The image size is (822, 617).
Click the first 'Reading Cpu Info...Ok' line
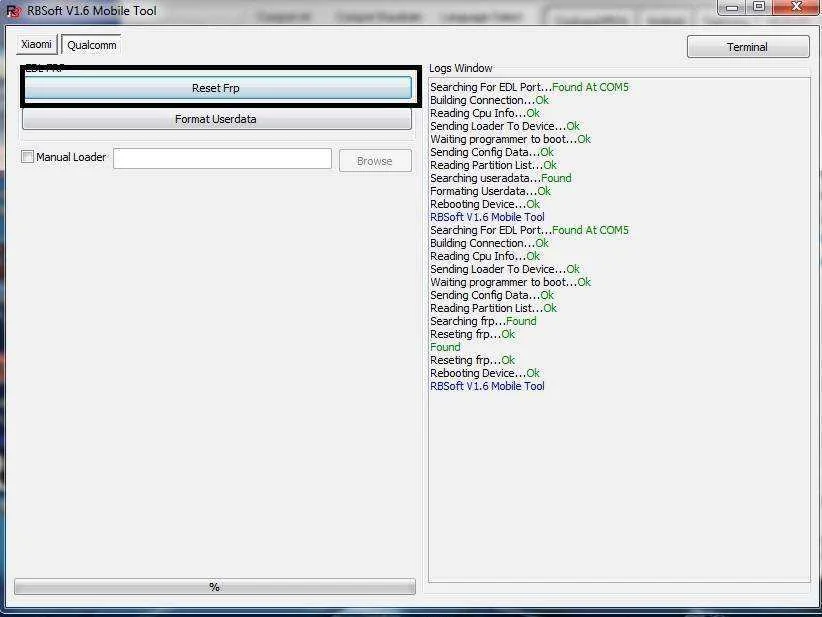[x=485, y=113]
